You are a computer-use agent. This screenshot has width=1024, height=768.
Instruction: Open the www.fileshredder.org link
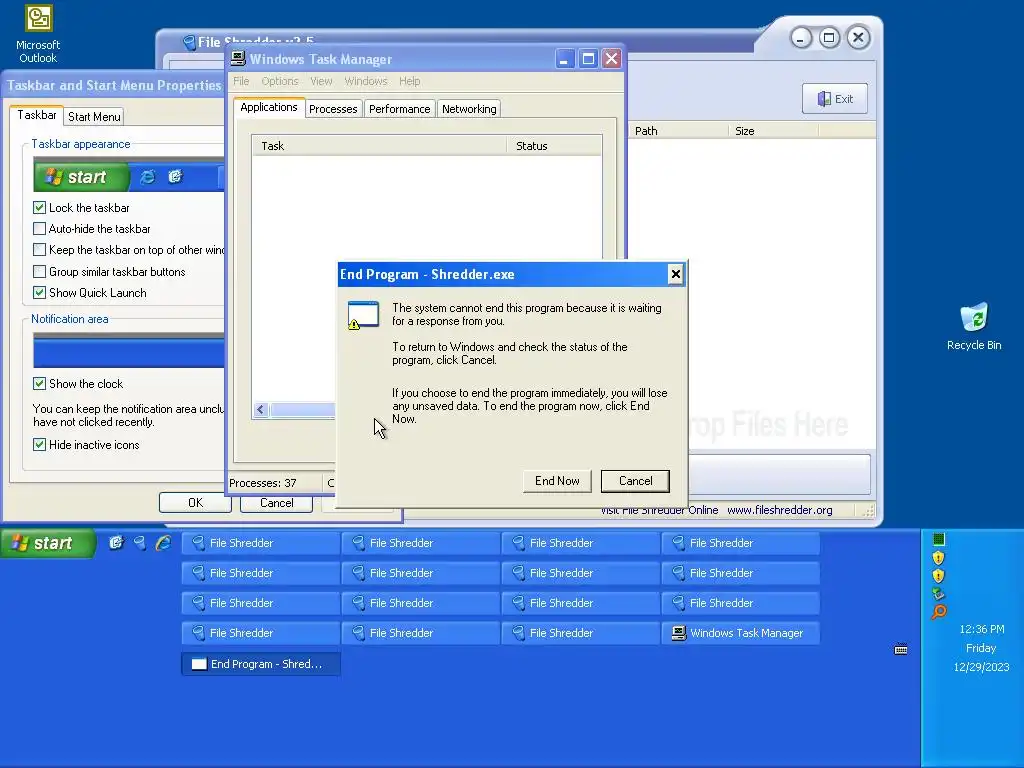(x=780, y=510)
